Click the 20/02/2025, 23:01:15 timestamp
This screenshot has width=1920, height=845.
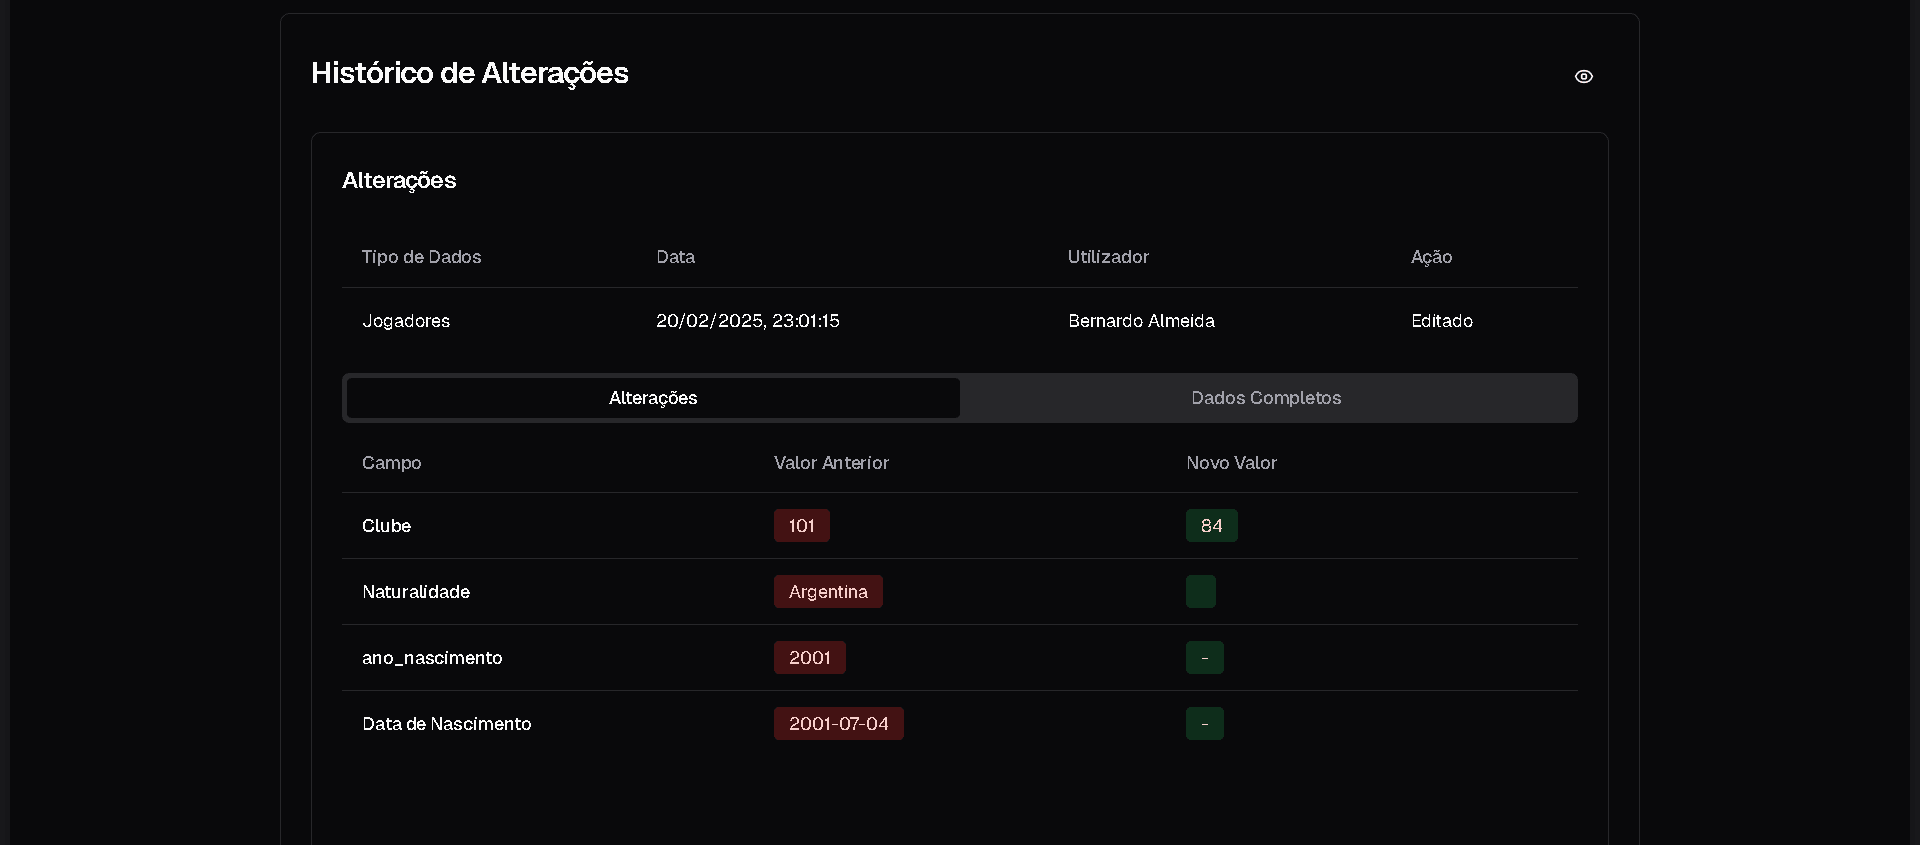click(x=747, y=321)
